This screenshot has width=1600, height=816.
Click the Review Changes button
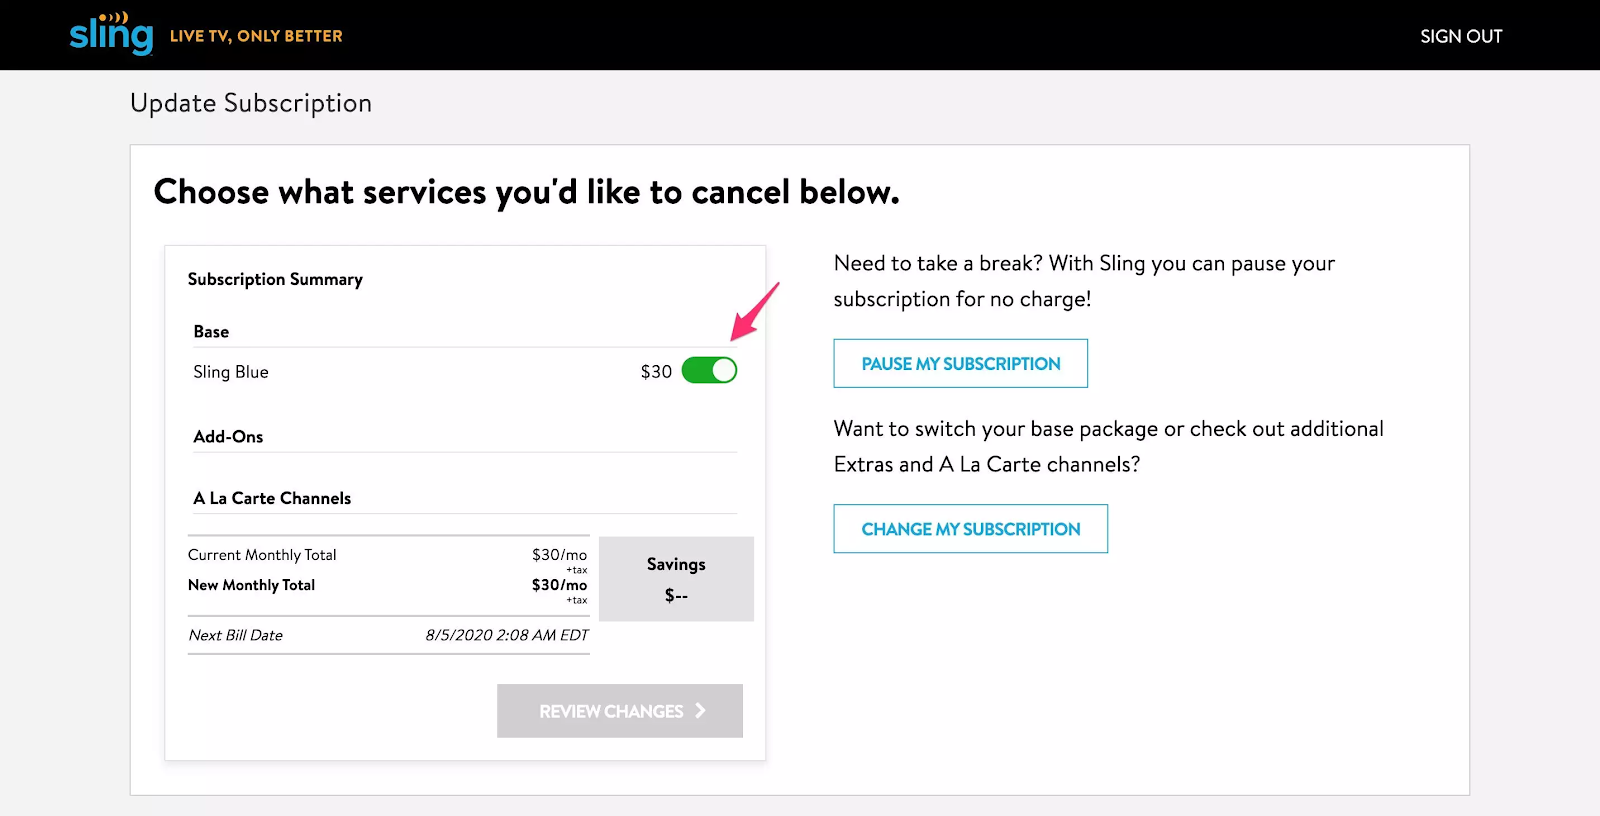[x=620, y=711]
